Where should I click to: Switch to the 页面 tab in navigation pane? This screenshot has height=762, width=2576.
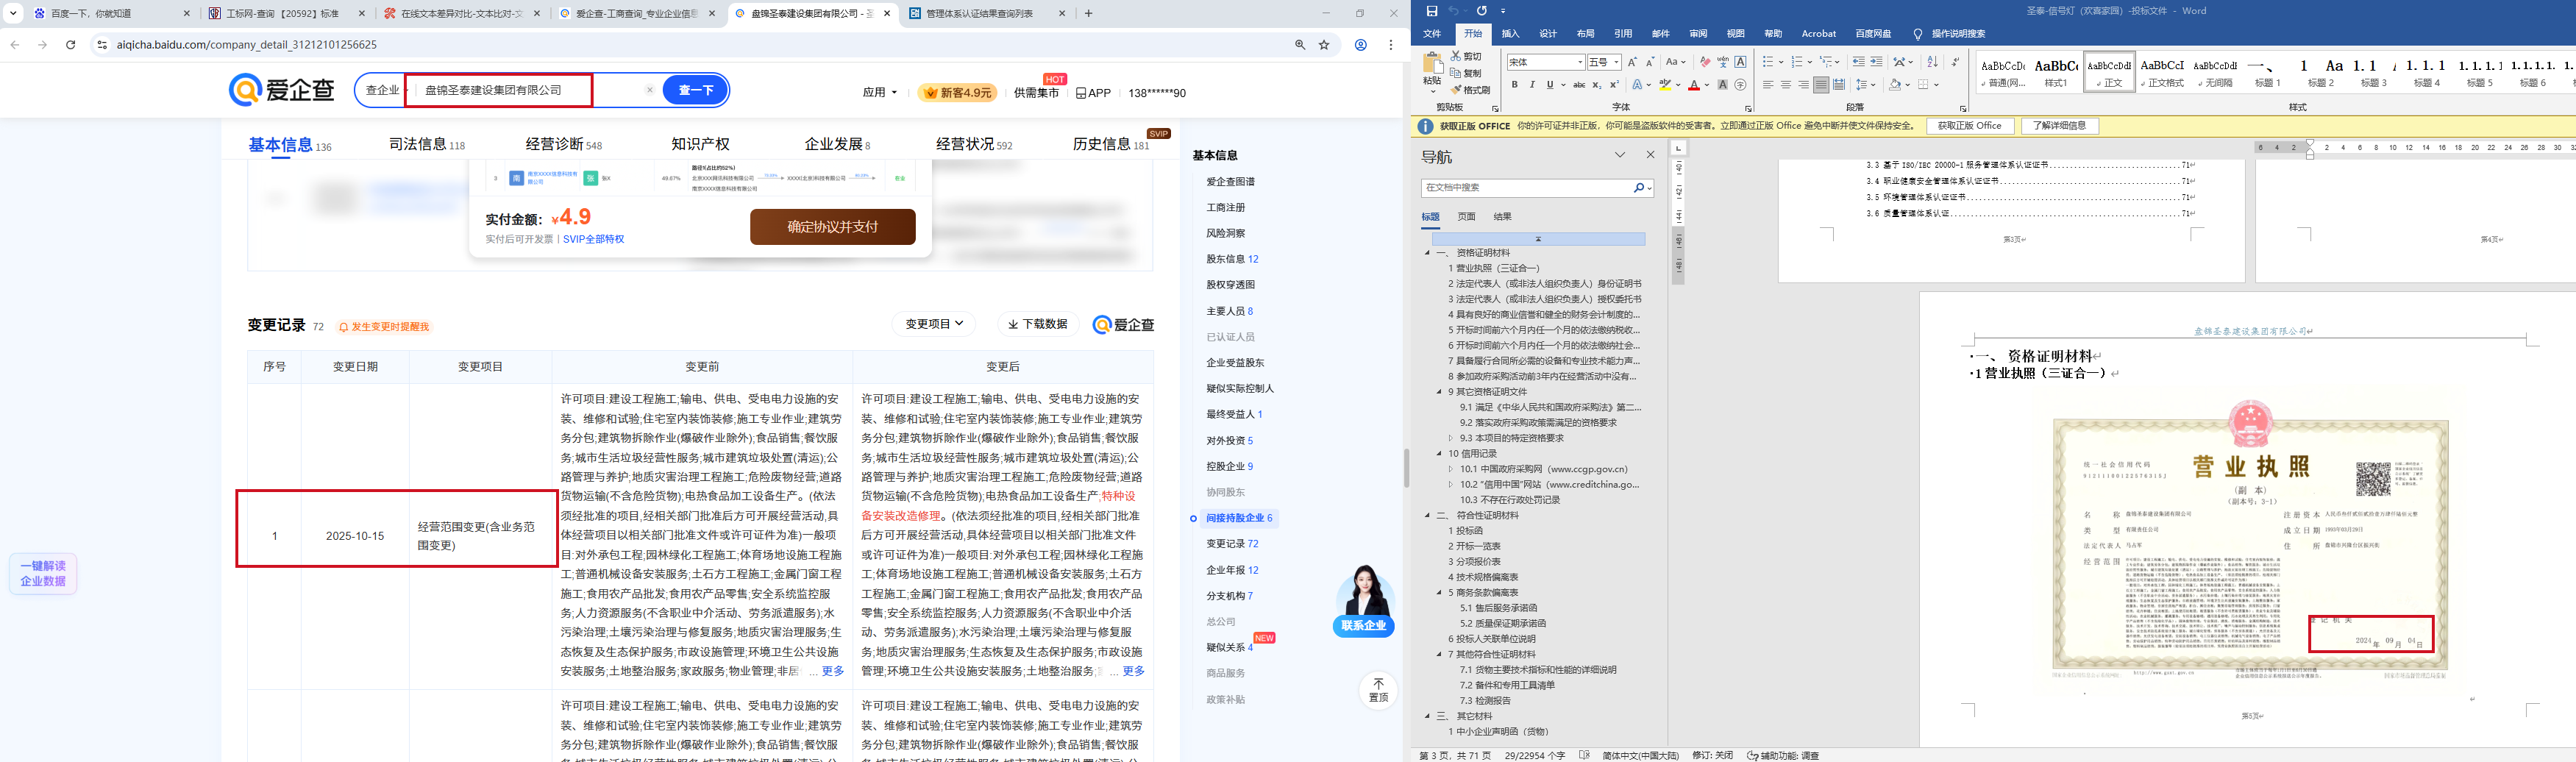[1466, 217]
